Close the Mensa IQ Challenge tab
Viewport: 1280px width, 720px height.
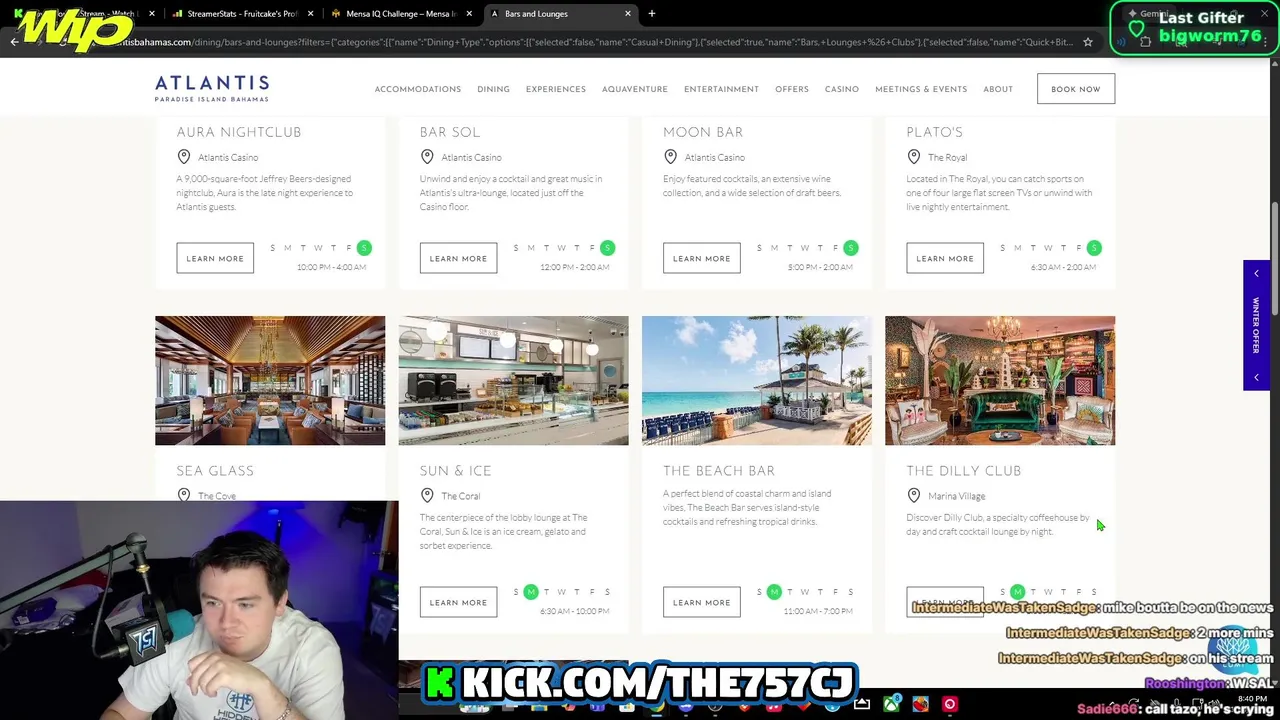pyautogui.click(x=469, y=14)
